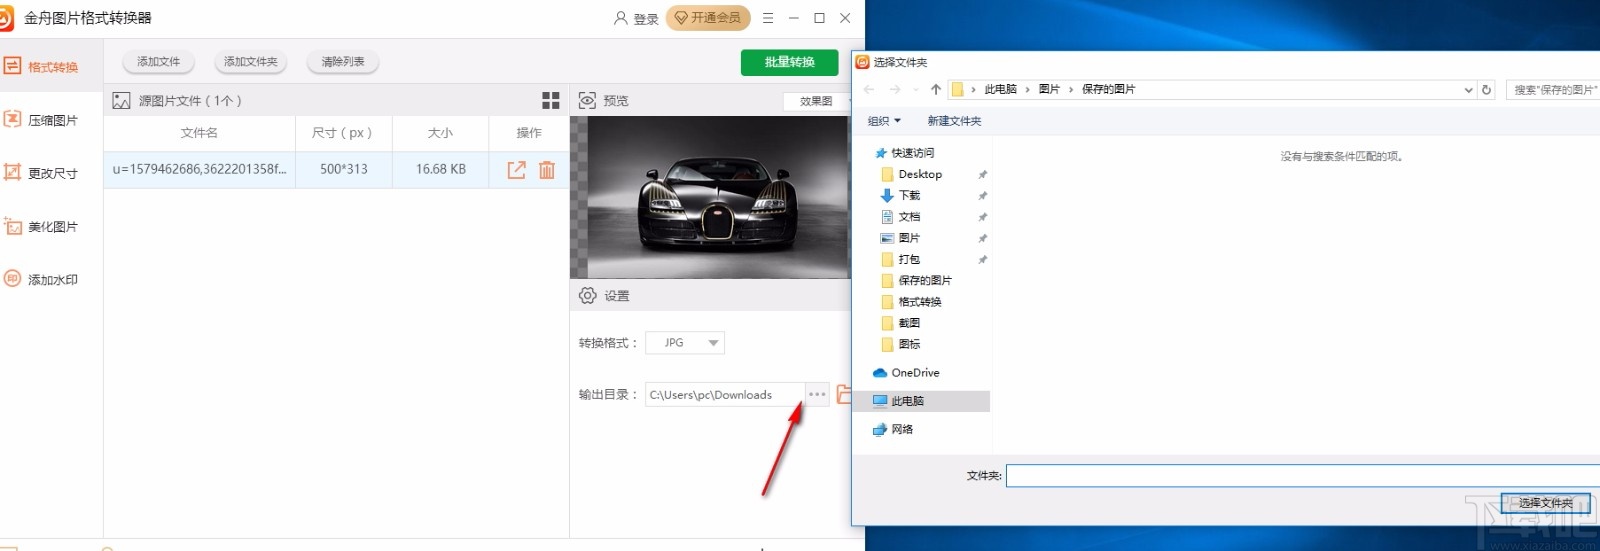Switch file list to grid view icon
Viewport: 1600px width, 551px height.
click(551, 101)
